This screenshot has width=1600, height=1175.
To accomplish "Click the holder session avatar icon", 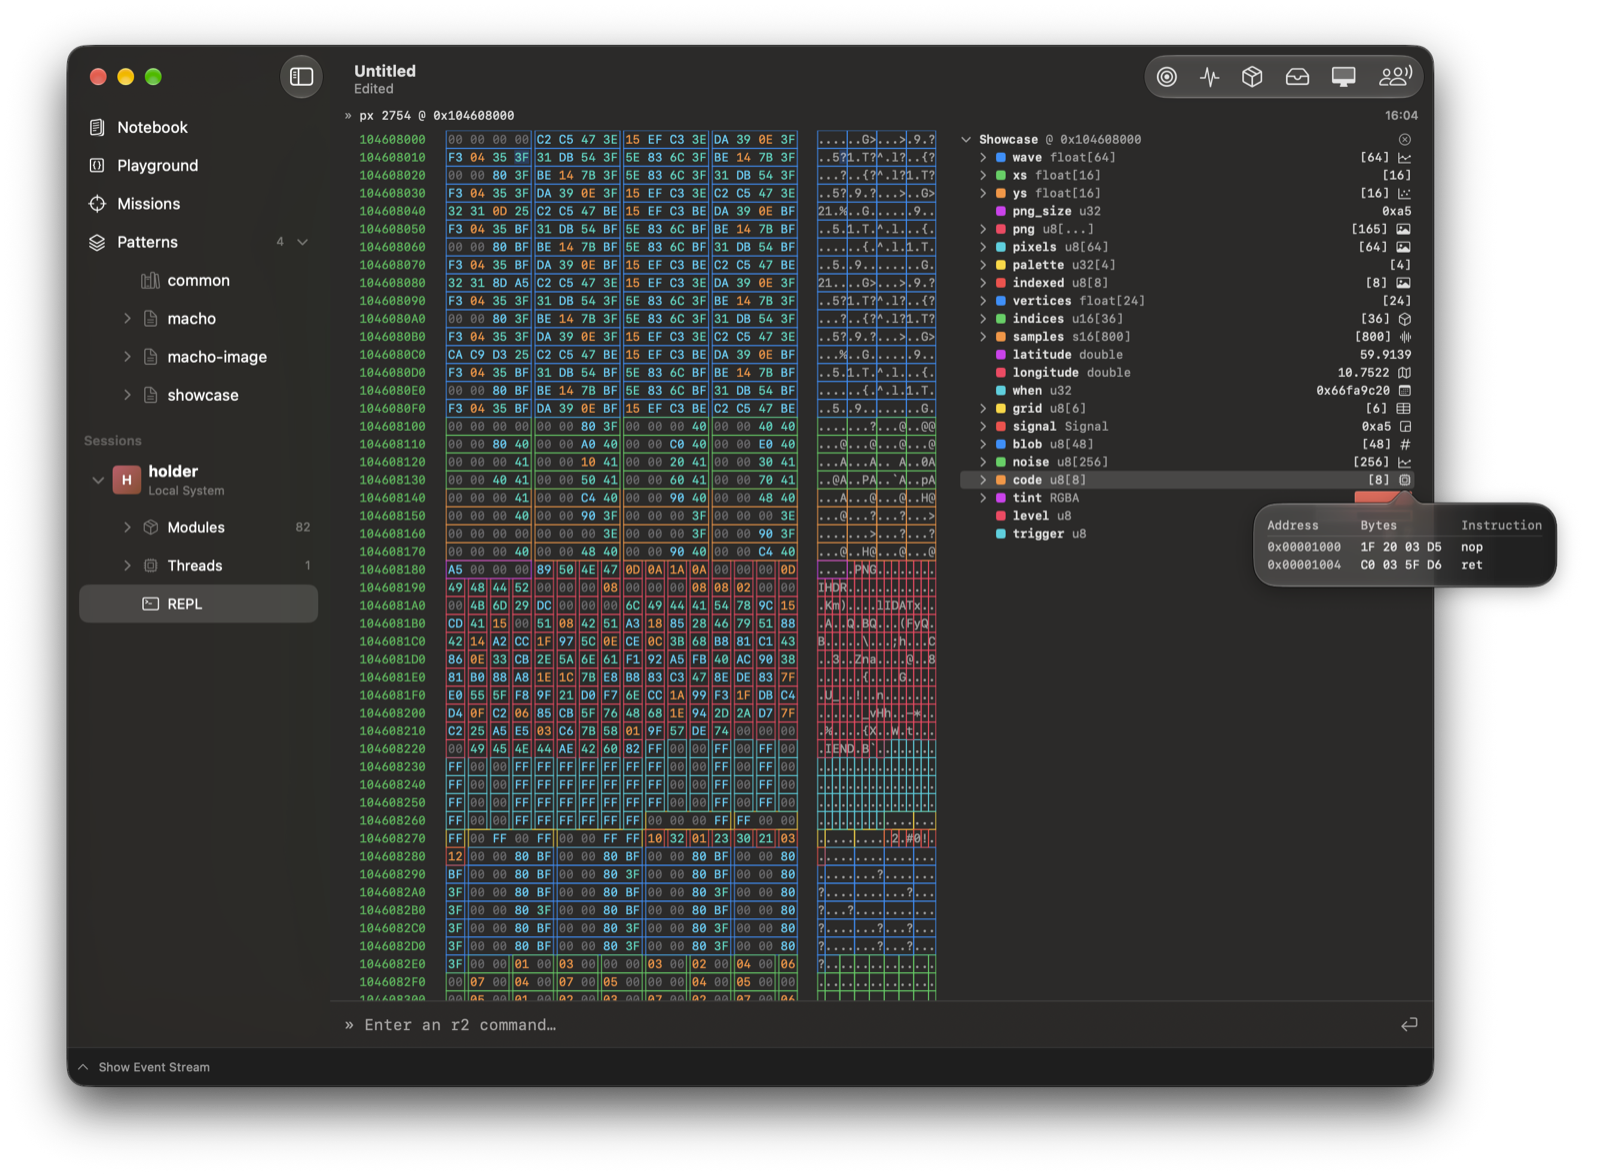I will point(126,480).
